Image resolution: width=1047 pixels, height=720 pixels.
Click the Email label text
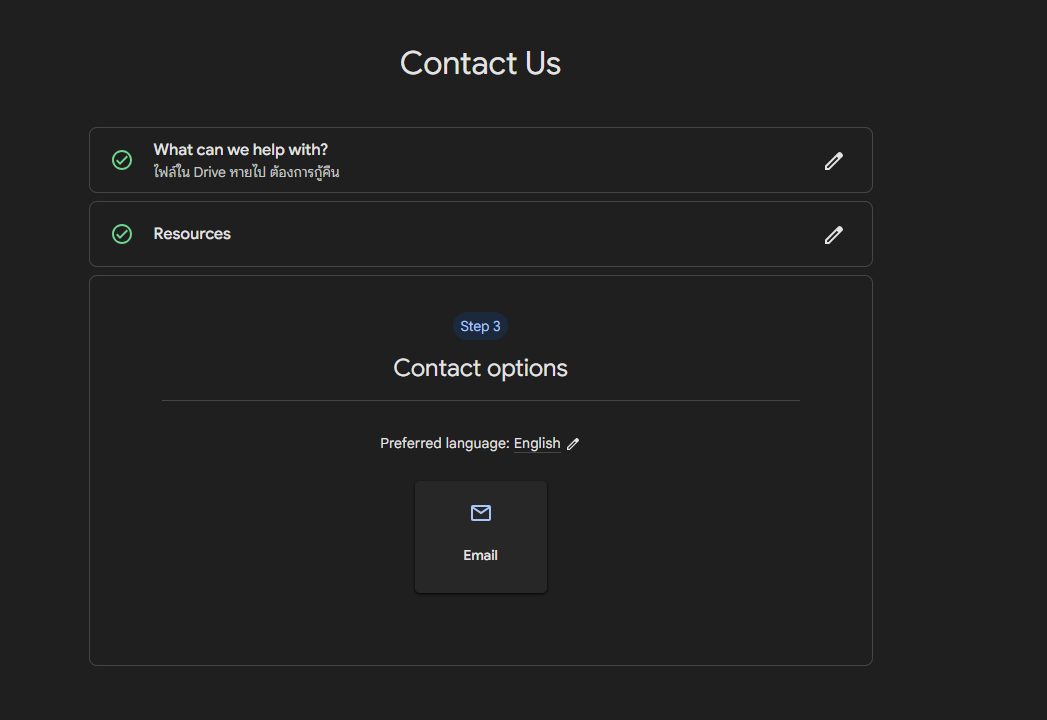(480, 556)
